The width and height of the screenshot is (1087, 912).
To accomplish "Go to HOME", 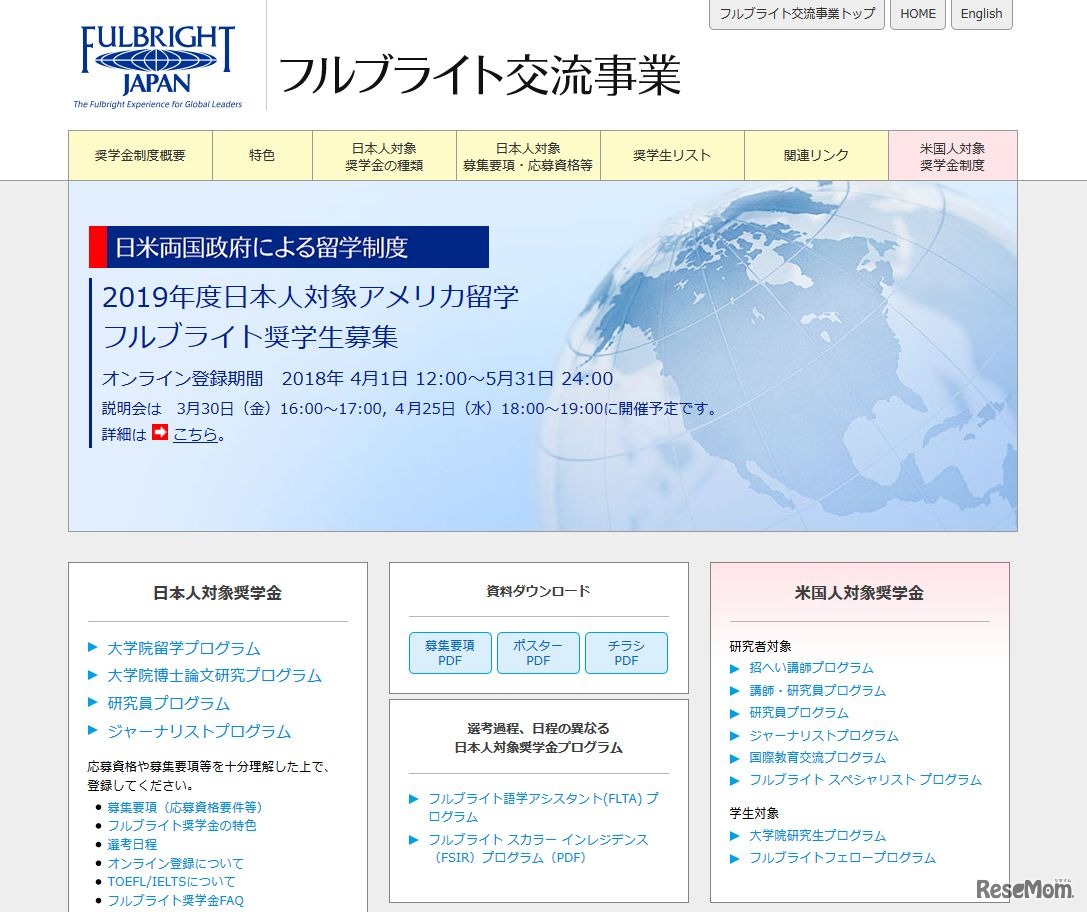I will [x=917, y=14].
